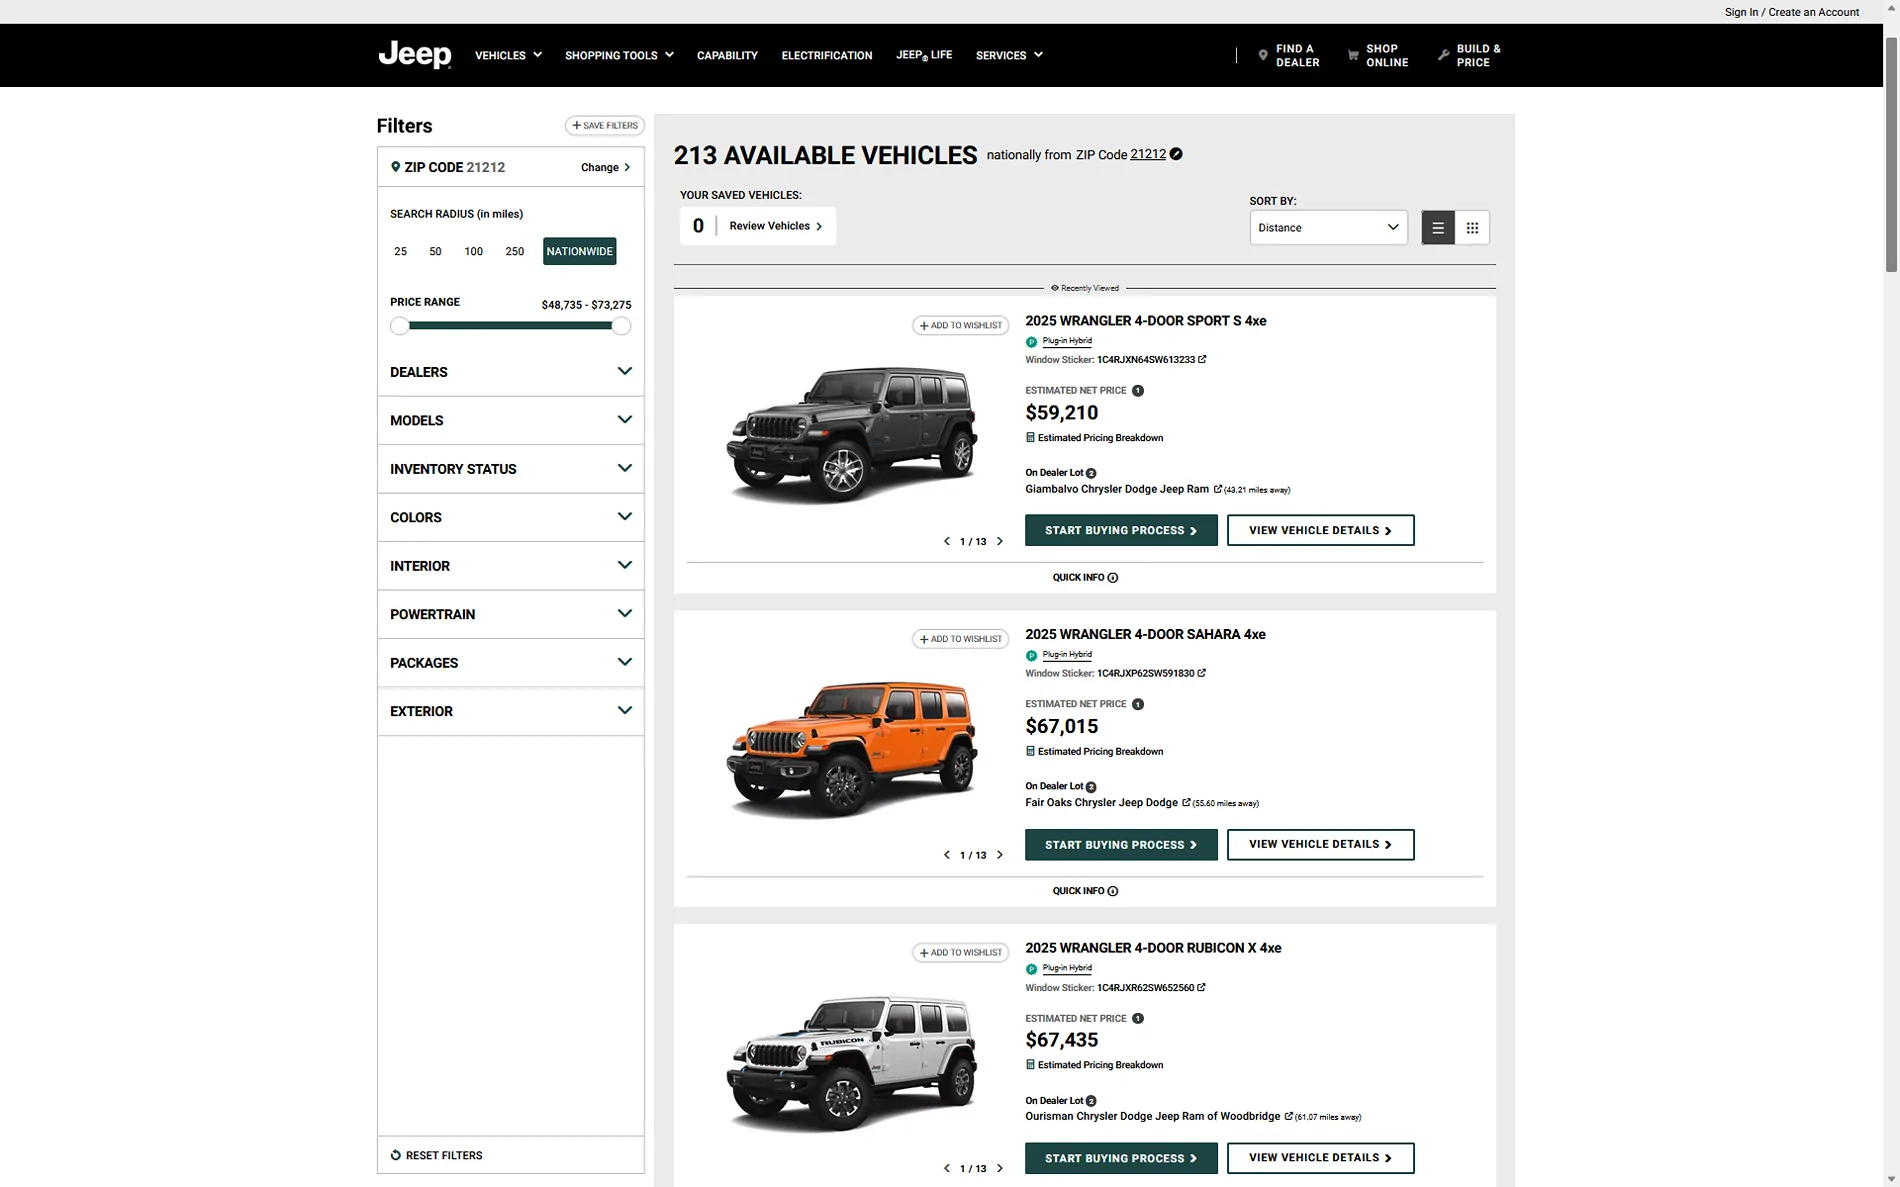Expand the Interior filter
This screenshot has height=1187, width=1900.
pos(510,566)
